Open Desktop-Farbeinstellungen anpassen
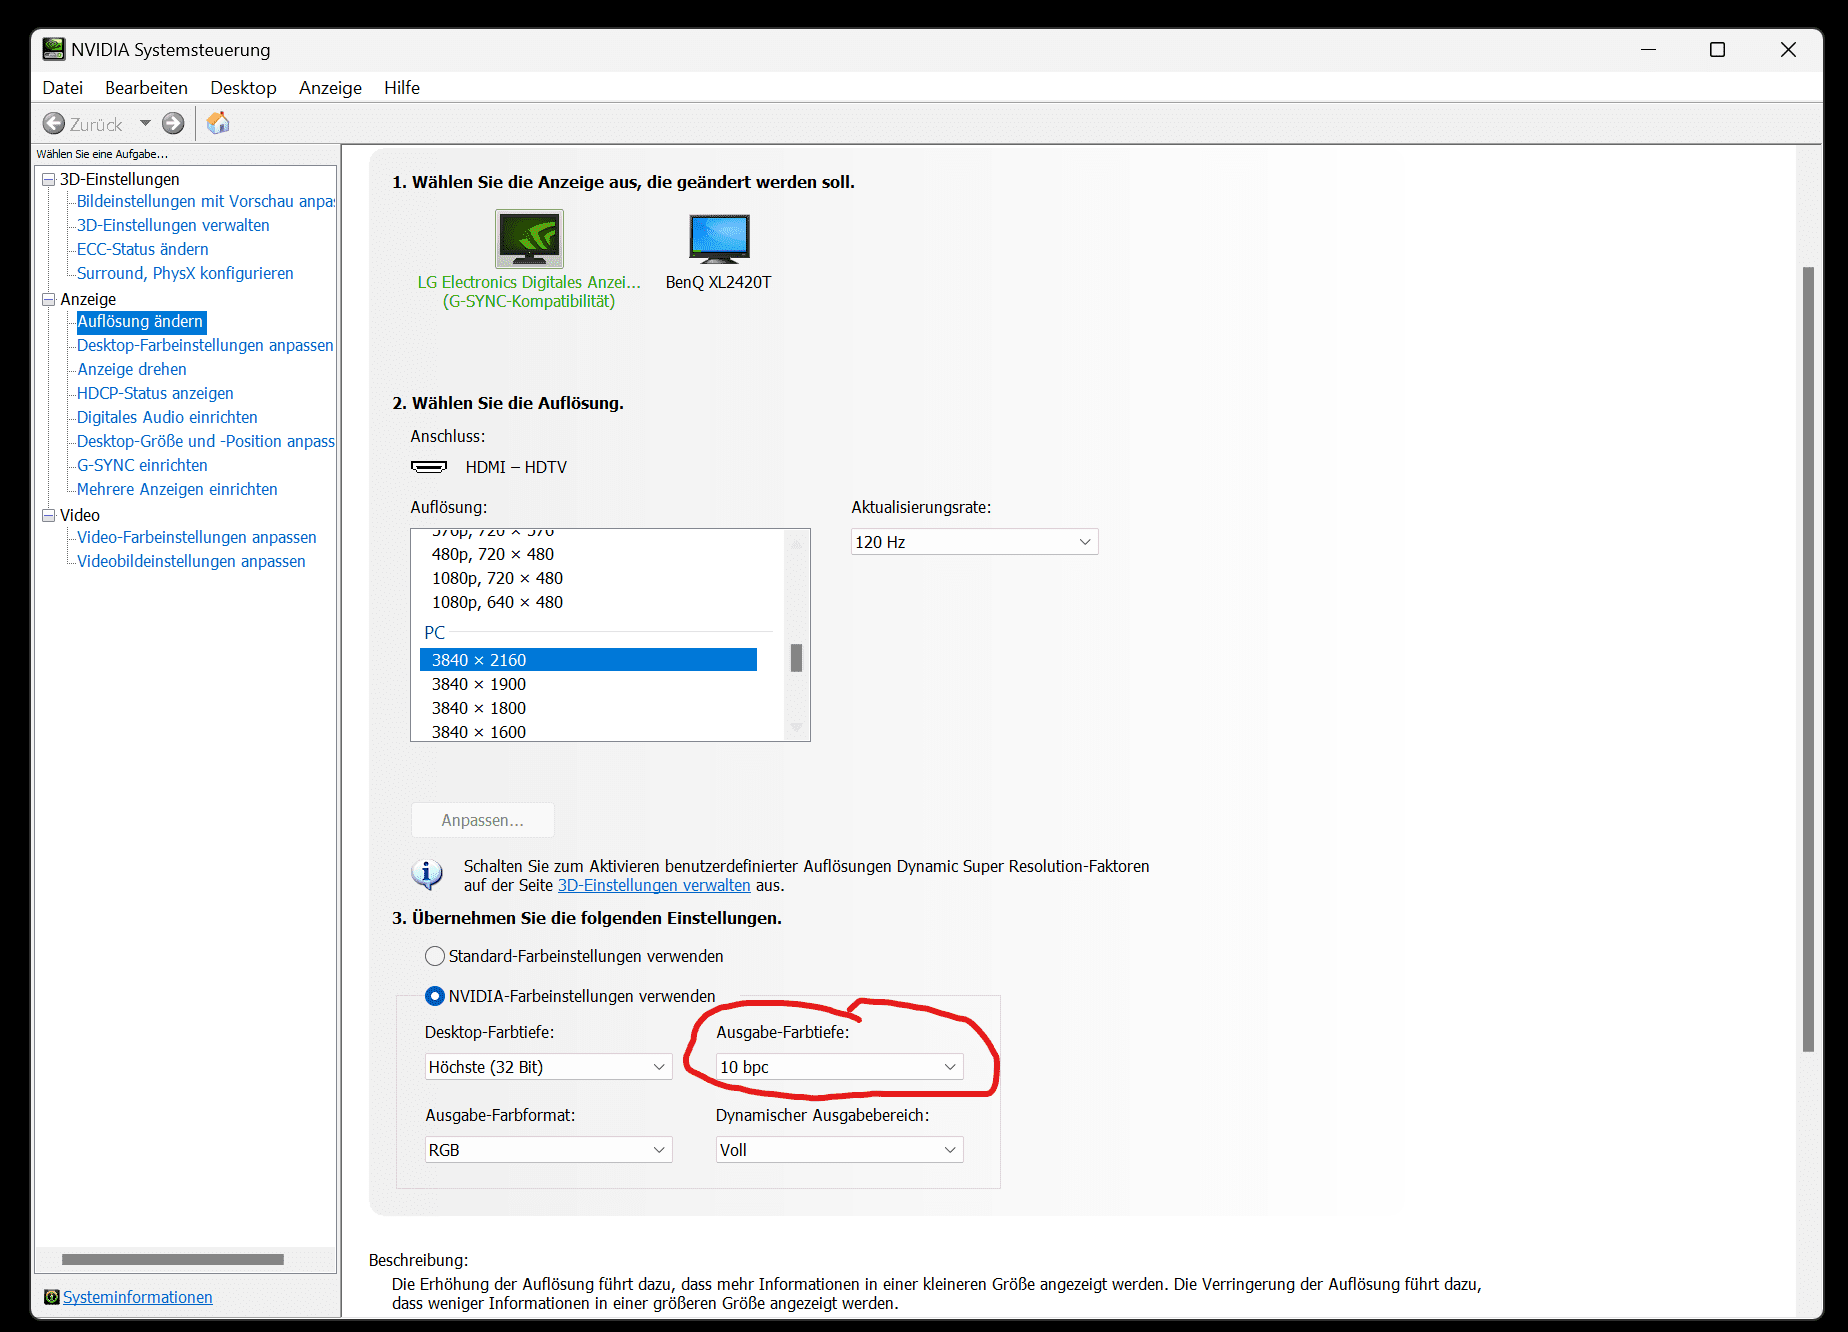The height and width of the screenshot is (1332, 1848). pyautogui.click(x=205, y=345)
